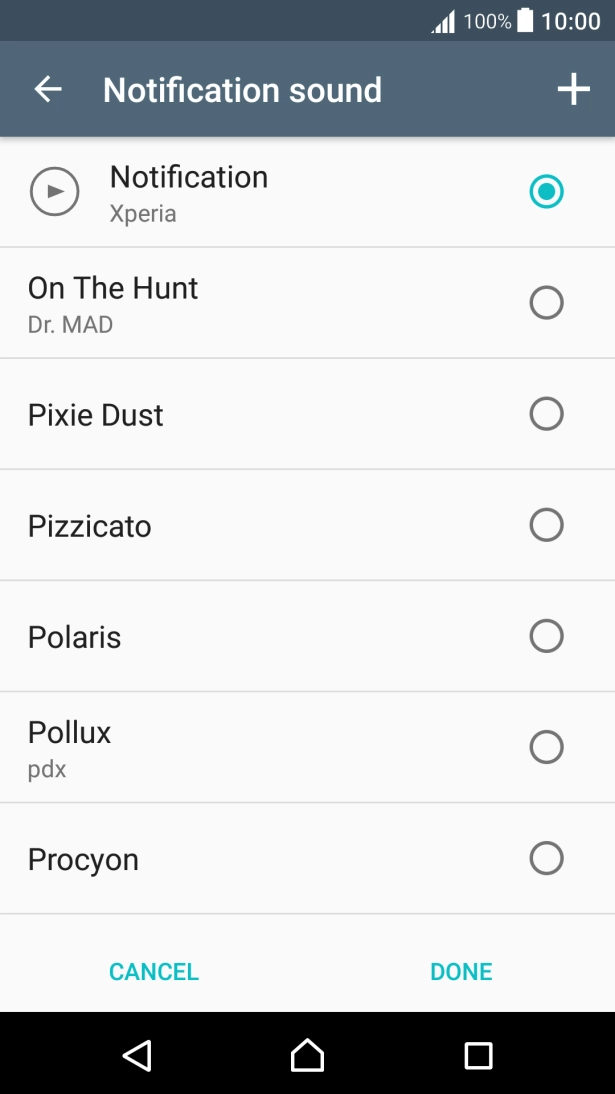Add a new sound with the plus icon
The height and width of the screenshot is (1094, 615).
(573, 89)
